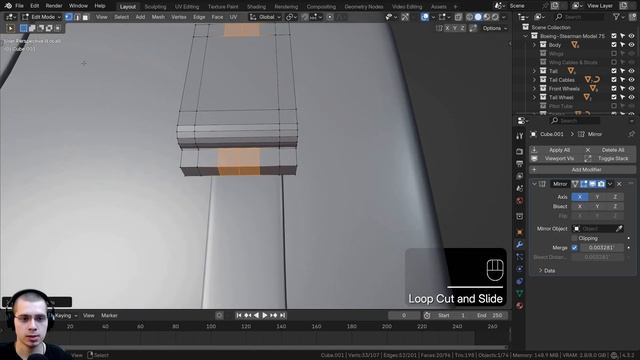
Task: Open the Object Constraints tab
Action: click(520, 281)
